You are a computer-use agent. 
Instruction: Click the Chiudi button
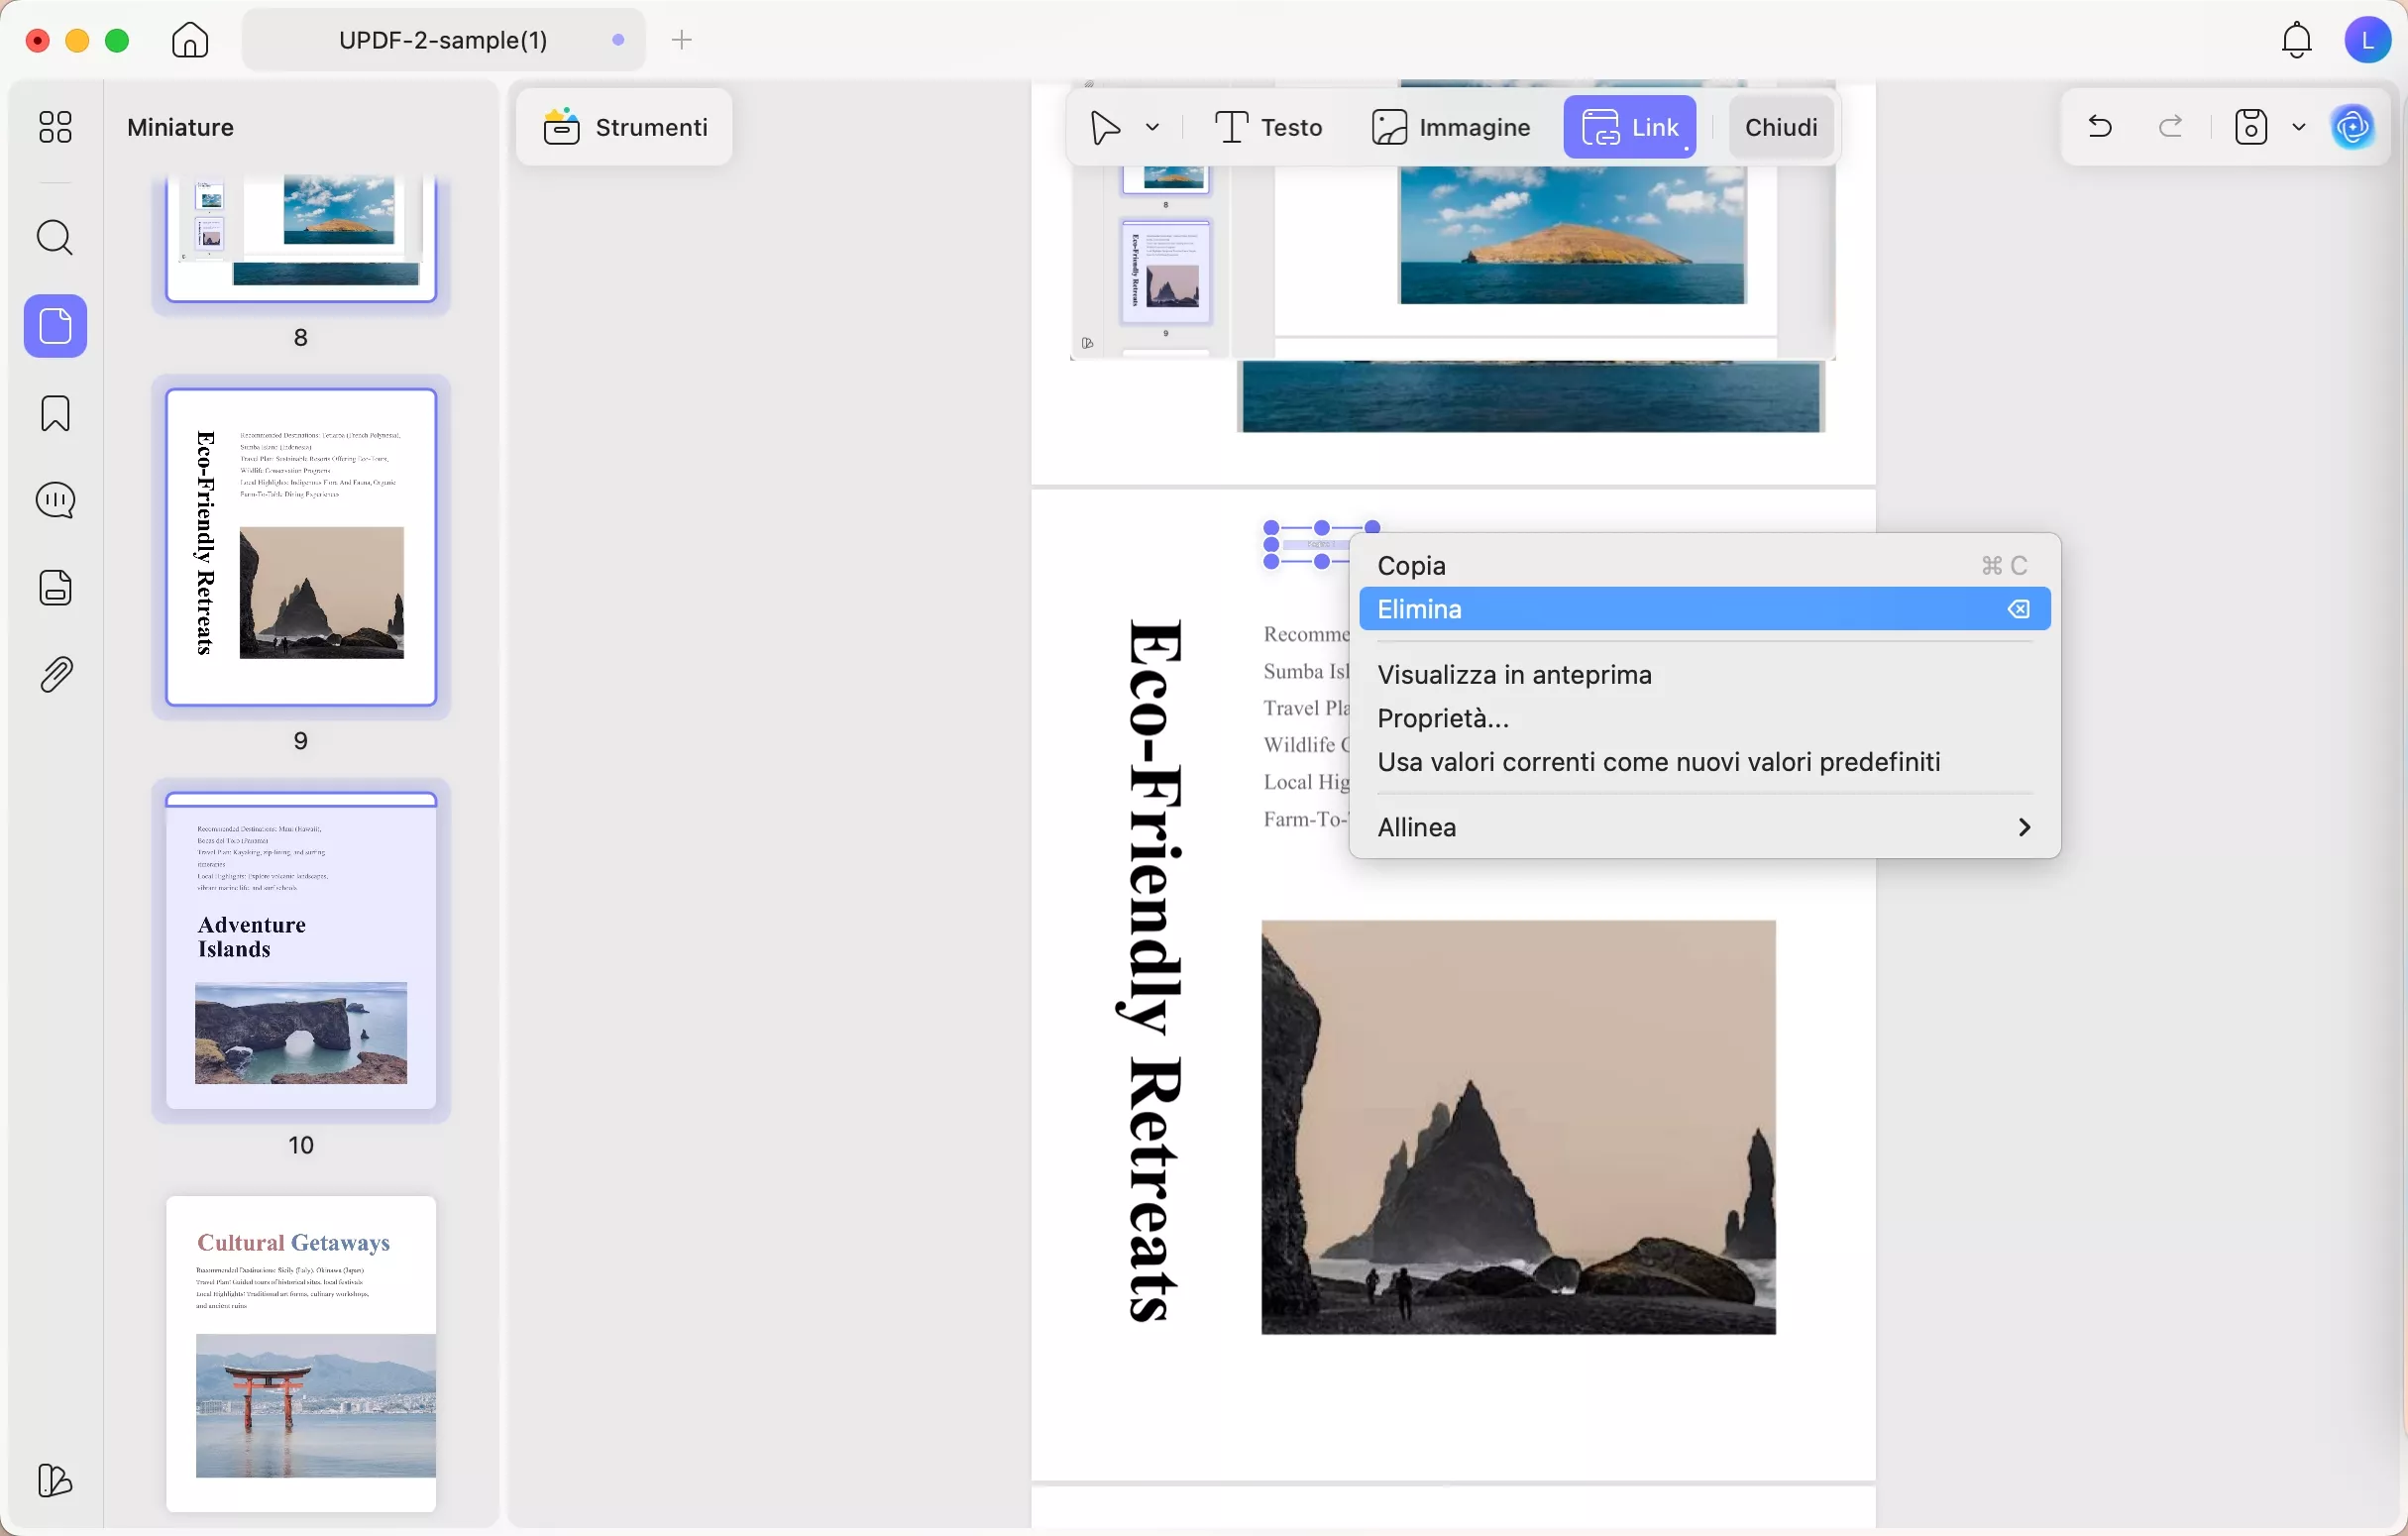pyautogui.click(x=1780, y=127)
